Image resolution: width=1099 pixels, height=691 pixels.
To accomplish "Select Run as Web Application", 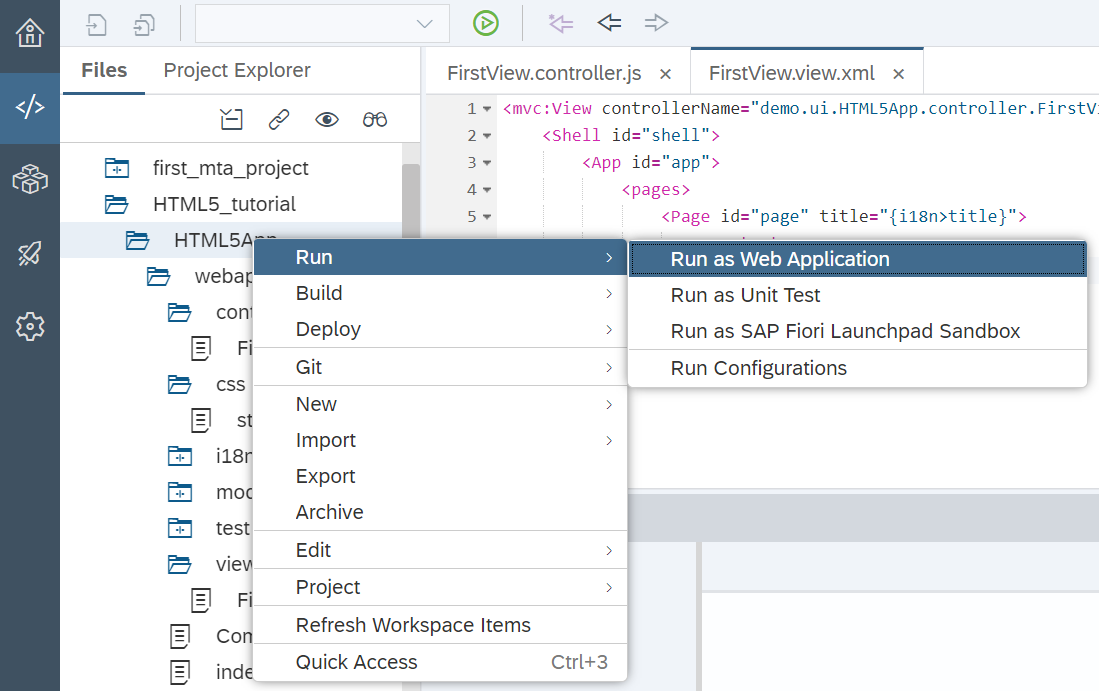I will click(779, 258).
